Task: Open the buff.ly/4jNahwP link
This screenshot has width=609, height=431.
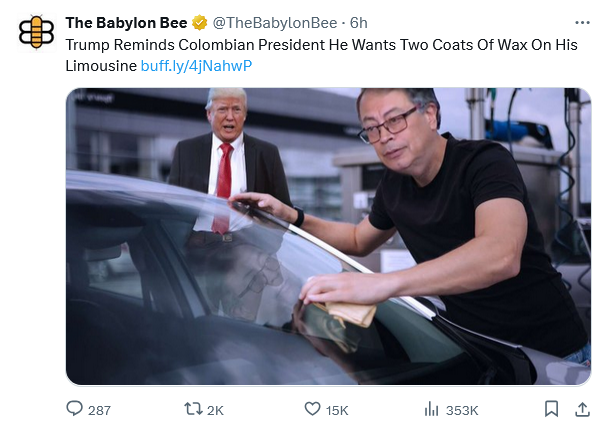Action: (x=196, y=66)
